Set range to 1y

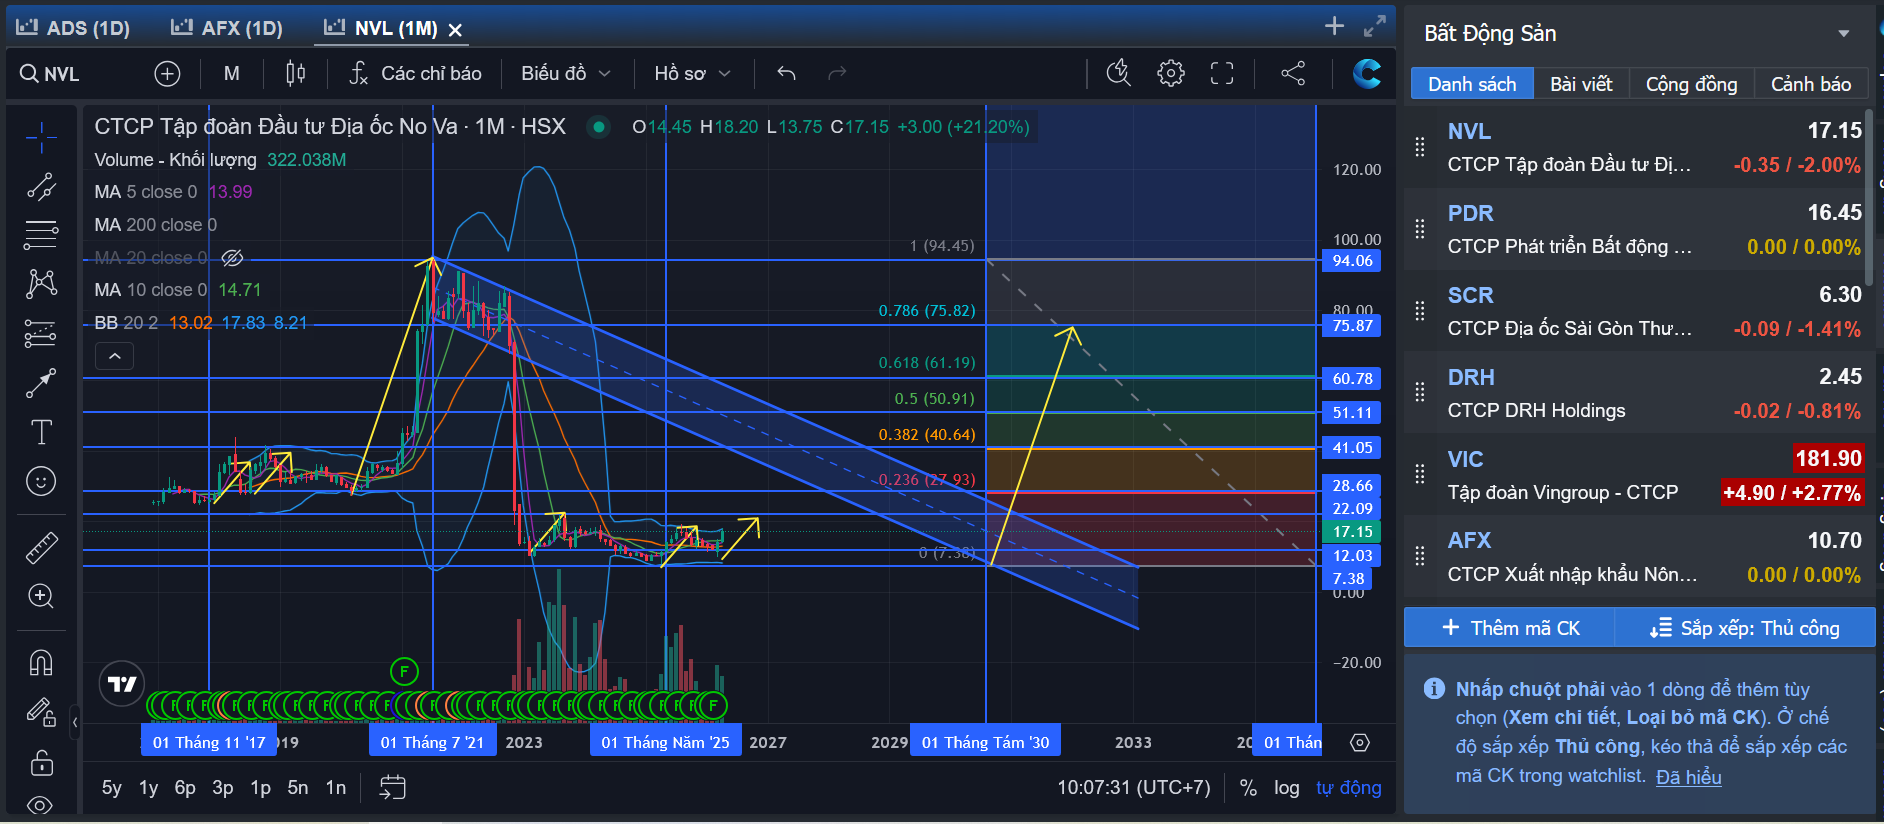click(149, 788)
